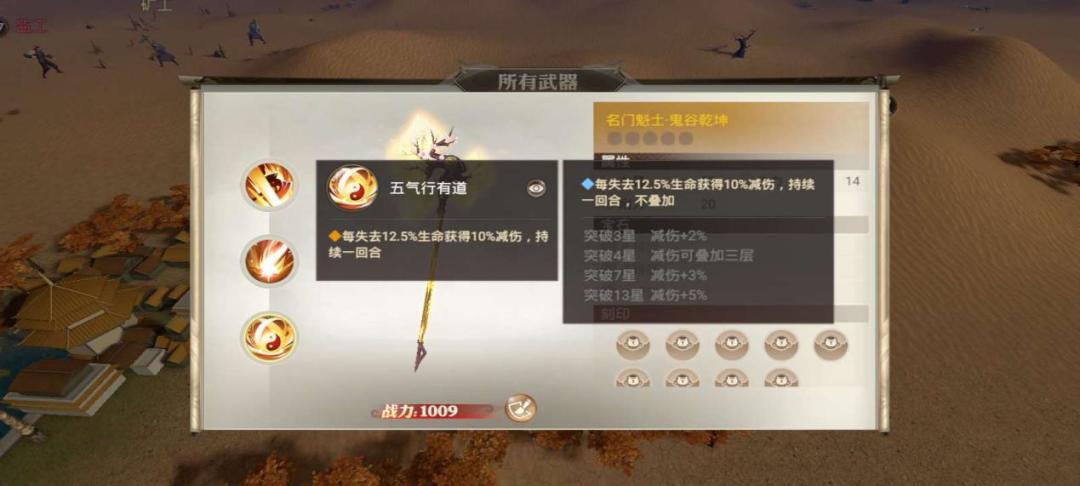Open the first engraving slot in top row
This screenshot has width=1080, height=486.
point(632,344)
